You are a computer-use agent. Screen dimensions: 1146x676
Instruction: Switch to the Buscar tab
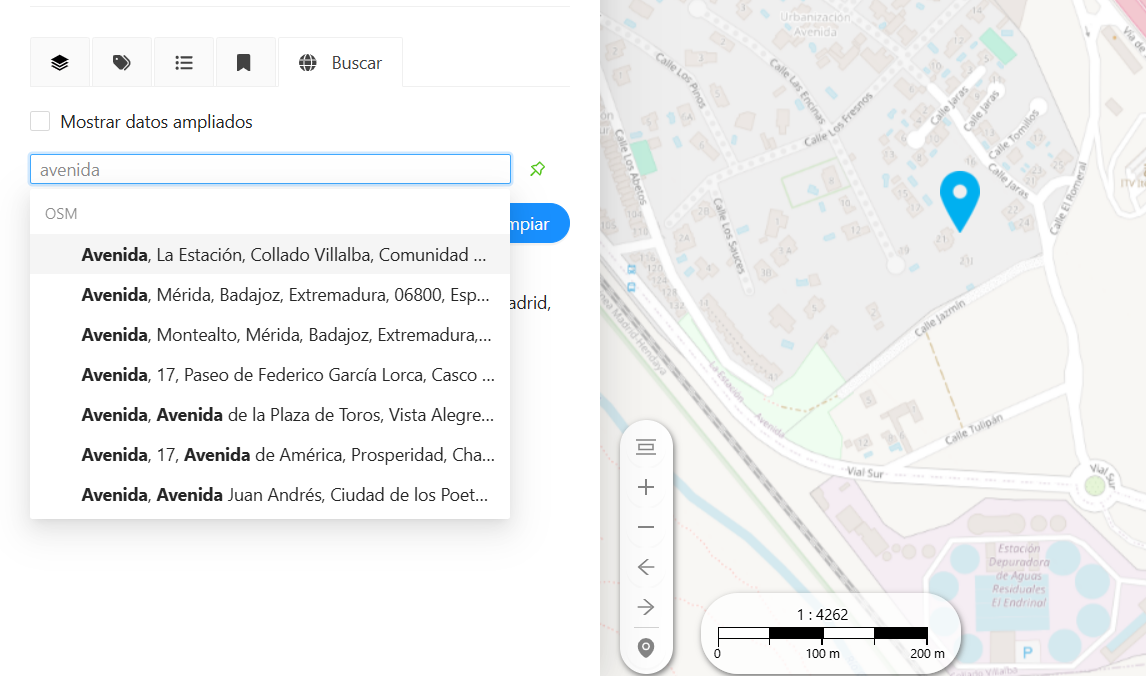click(x=341, y=63)
